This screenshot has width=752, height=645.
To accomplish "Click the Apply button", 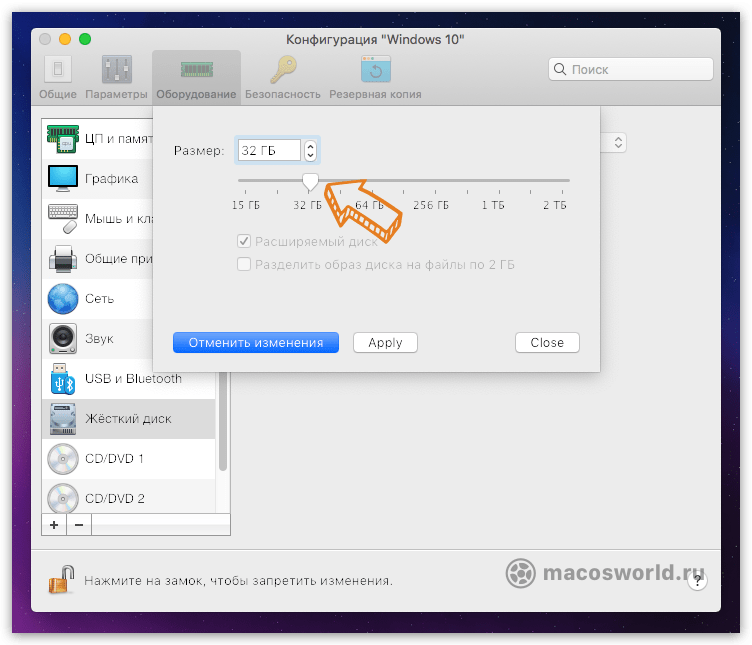I will 386,342.
